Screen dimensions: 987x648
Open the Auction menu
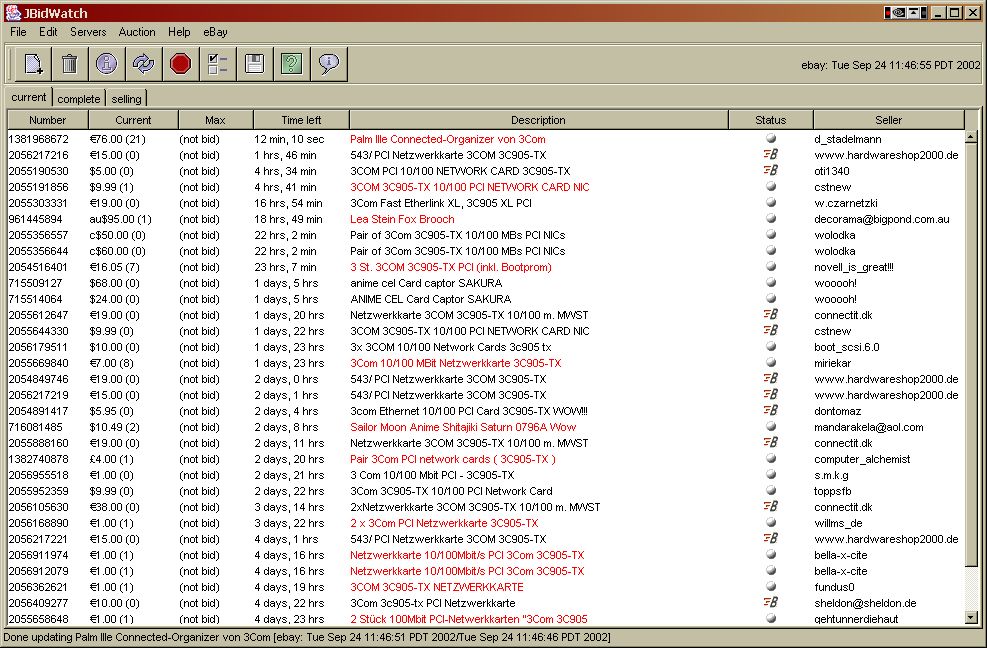pyautogui.click(x=137, y=31)
